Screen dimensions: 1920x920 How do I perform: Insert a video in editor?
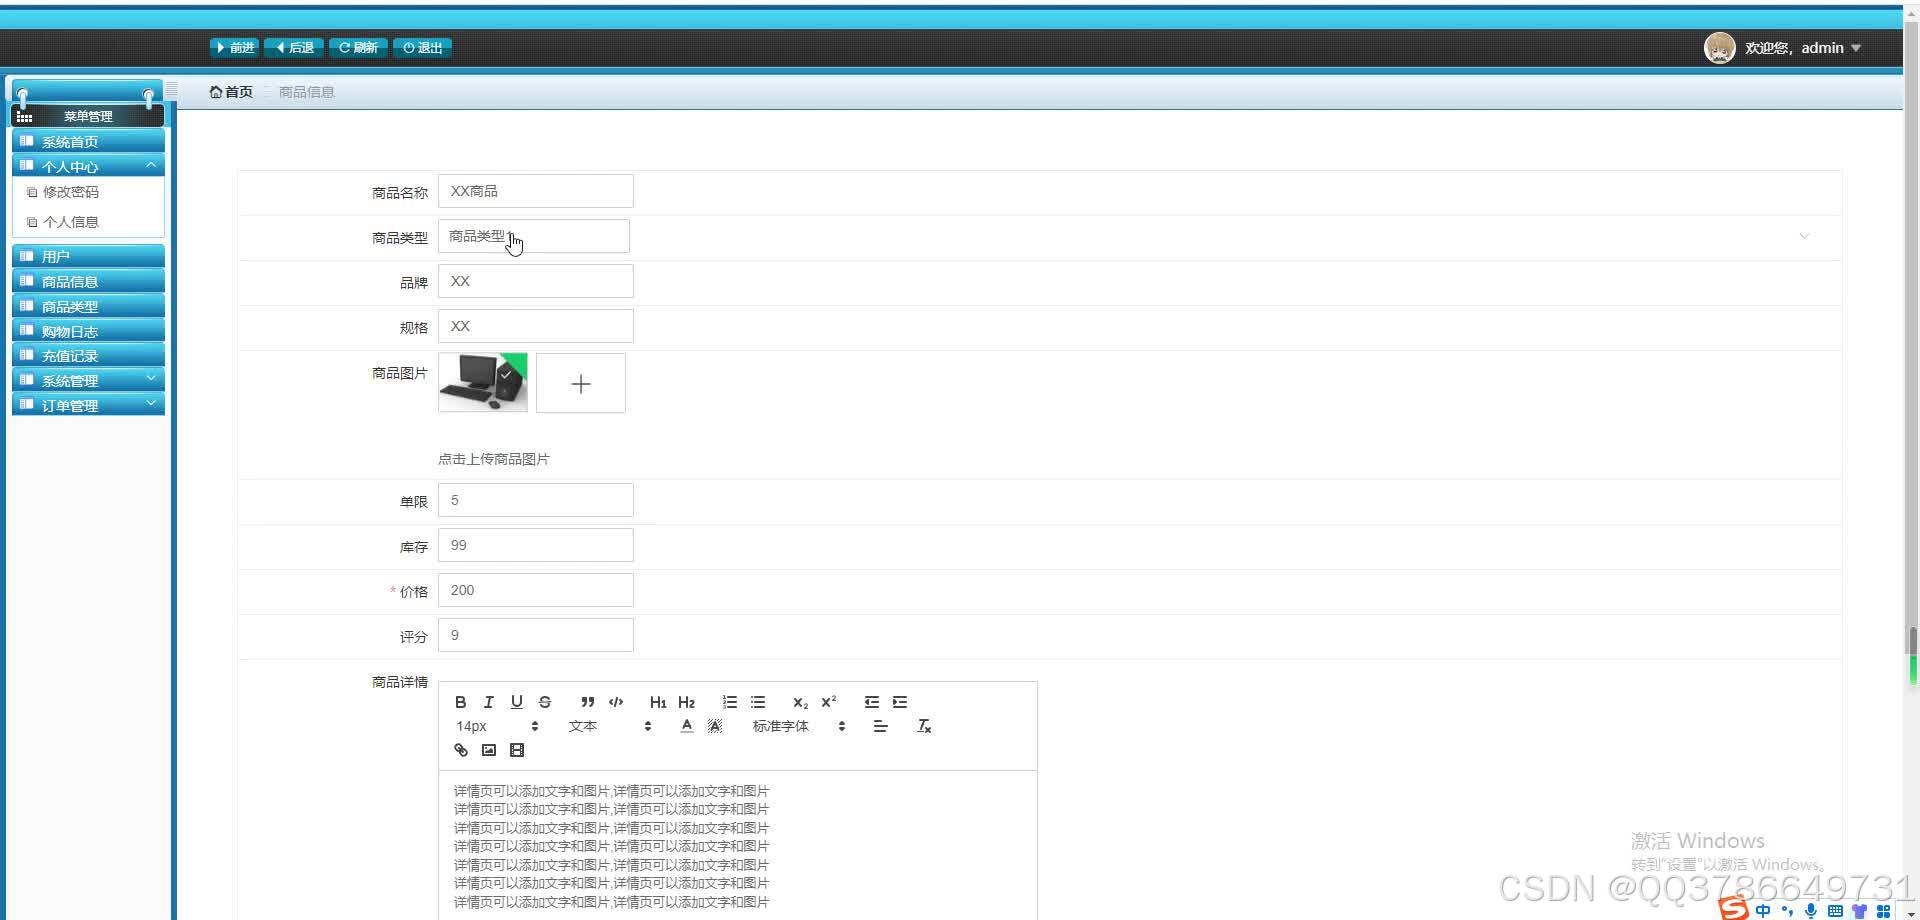click(x=516, y=750)
